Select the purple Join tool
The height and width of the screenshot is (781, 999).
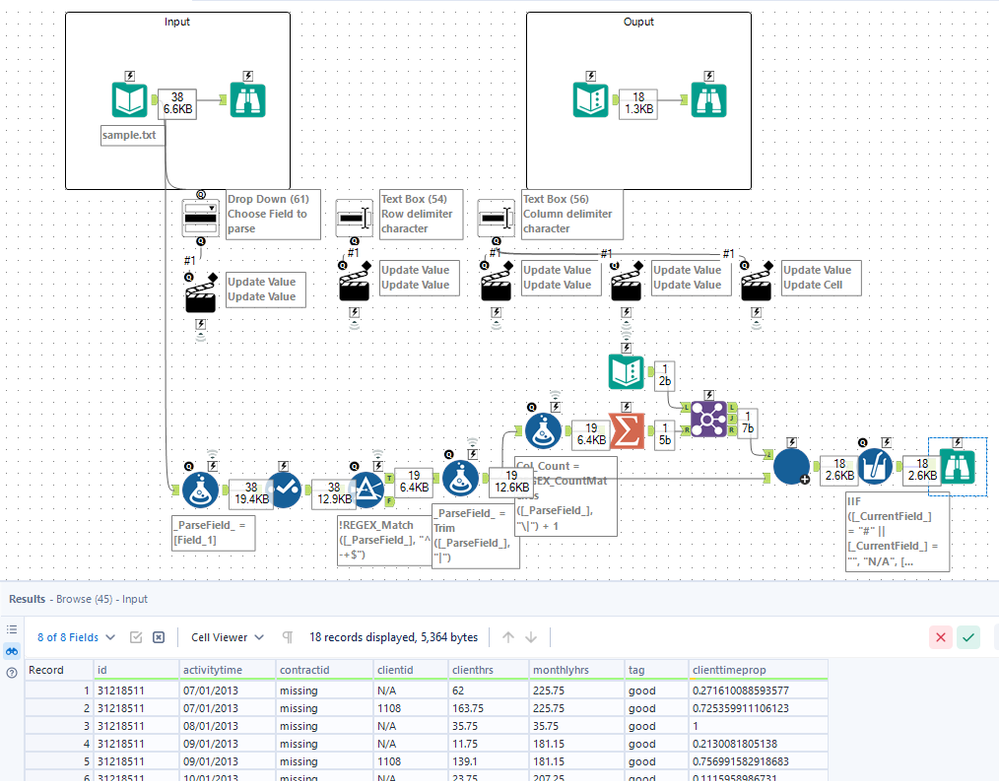pyautogui.click(x=708, y=419)
